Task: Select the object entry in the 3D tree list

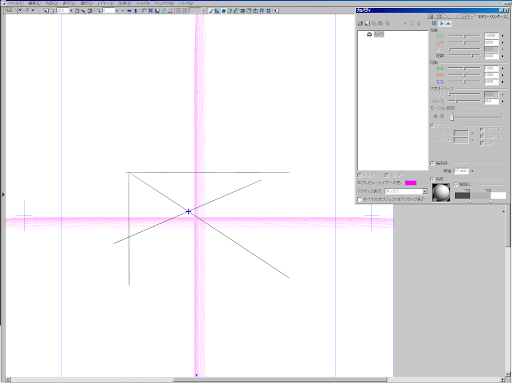Action: click(x=379, y=34)
